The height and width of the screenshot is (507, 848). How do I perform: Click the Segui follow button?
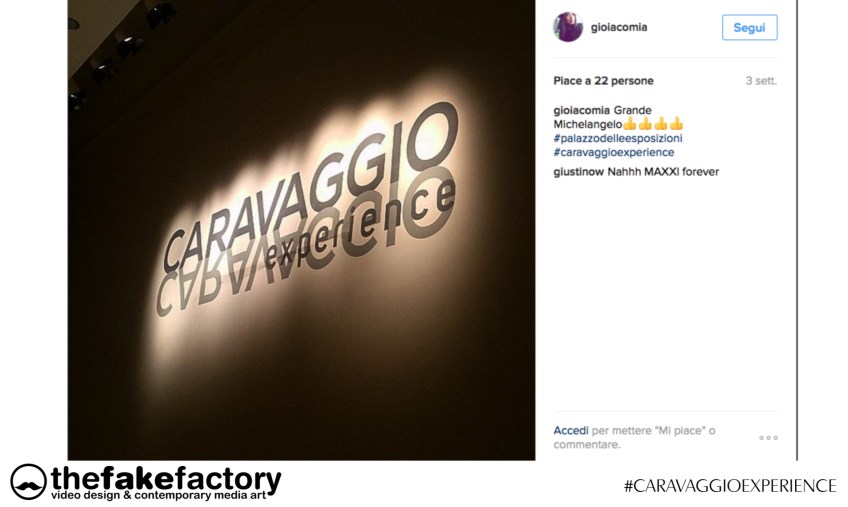[749, 28]
